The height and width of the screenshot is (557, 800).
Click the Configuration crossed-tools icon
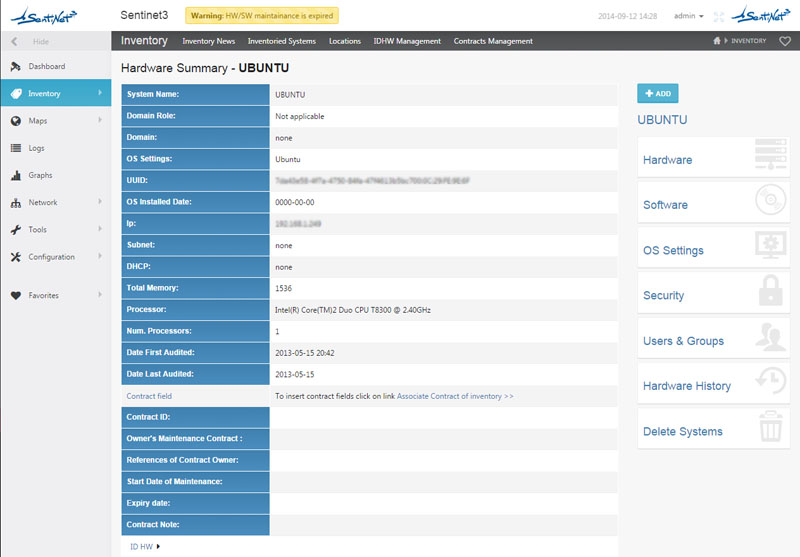[x=16, y=257]
